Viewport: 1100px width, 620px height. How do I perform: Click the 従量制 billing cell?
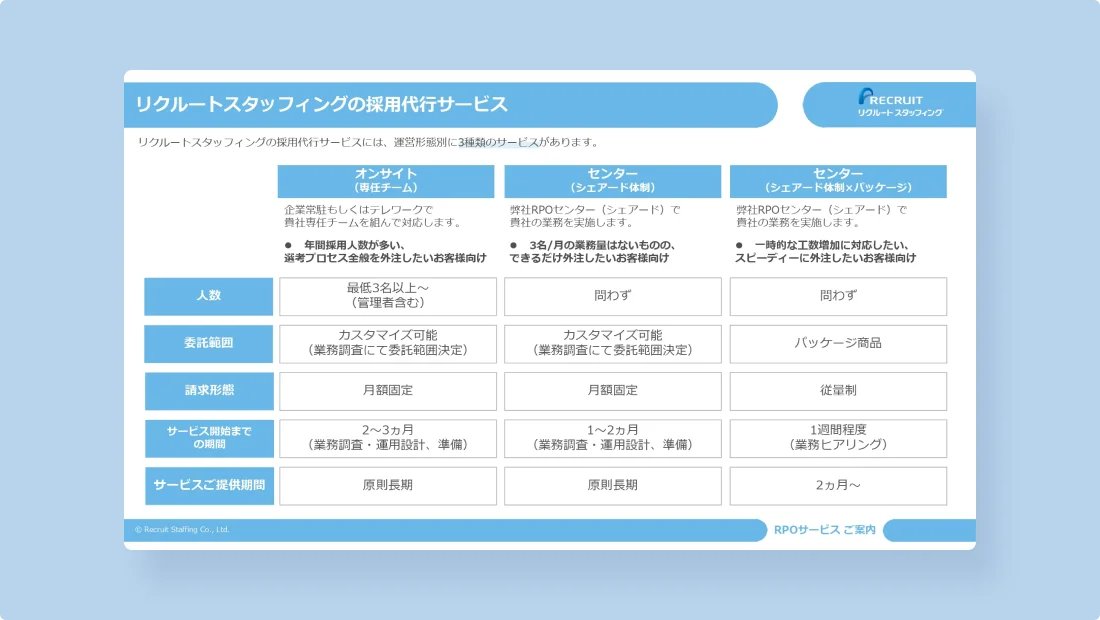pyautogui.click(x=838, y=391)
